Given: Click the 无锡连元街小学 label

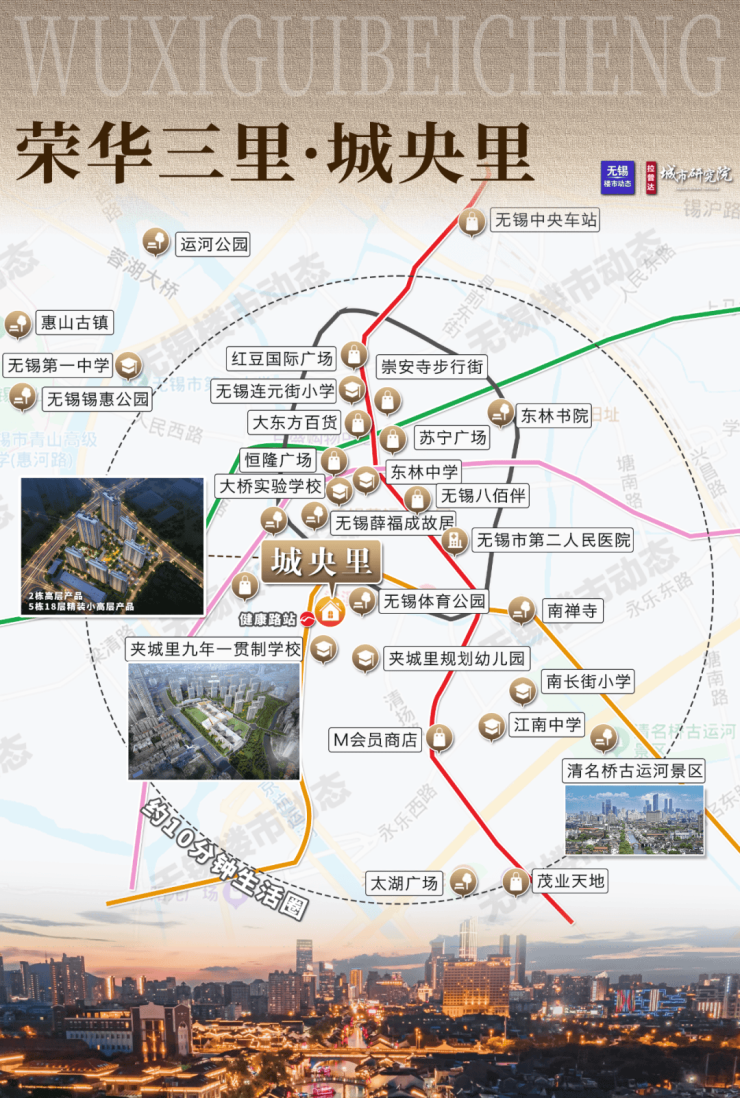Looking at the screenshot, I should point(274,391).
